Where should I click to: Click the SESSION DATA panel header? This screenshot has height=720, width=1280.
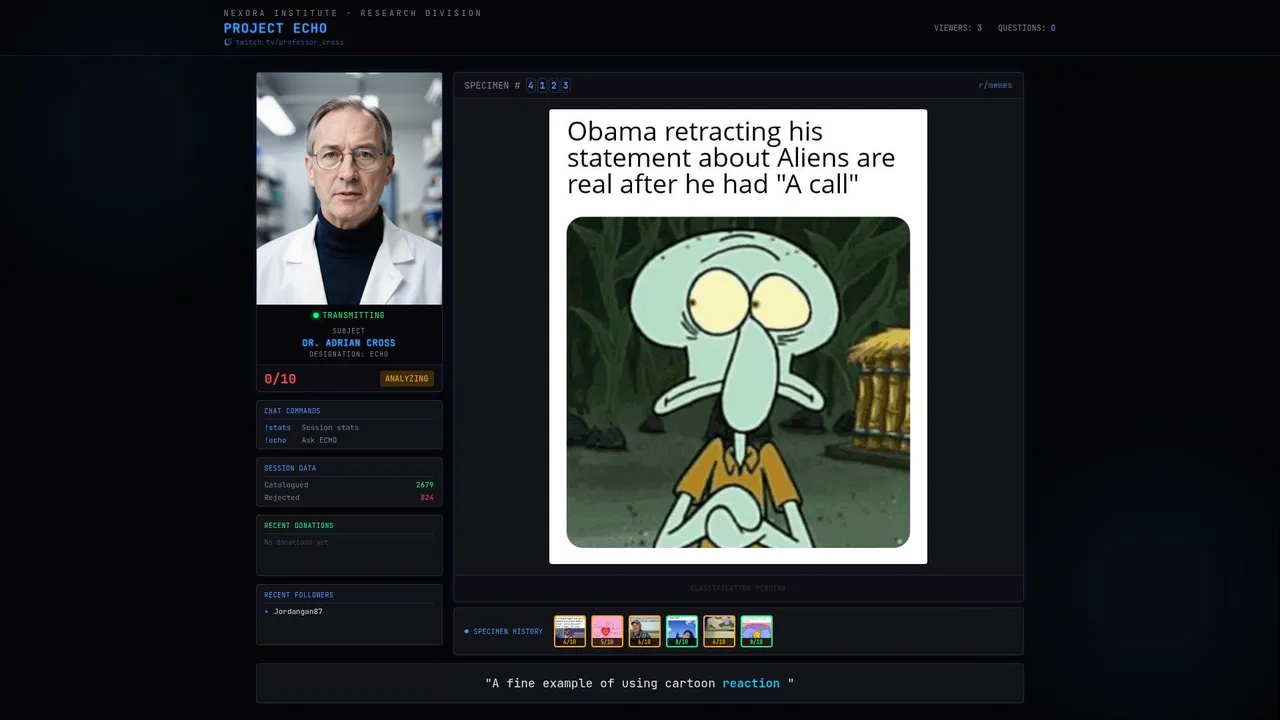[290, 468]
